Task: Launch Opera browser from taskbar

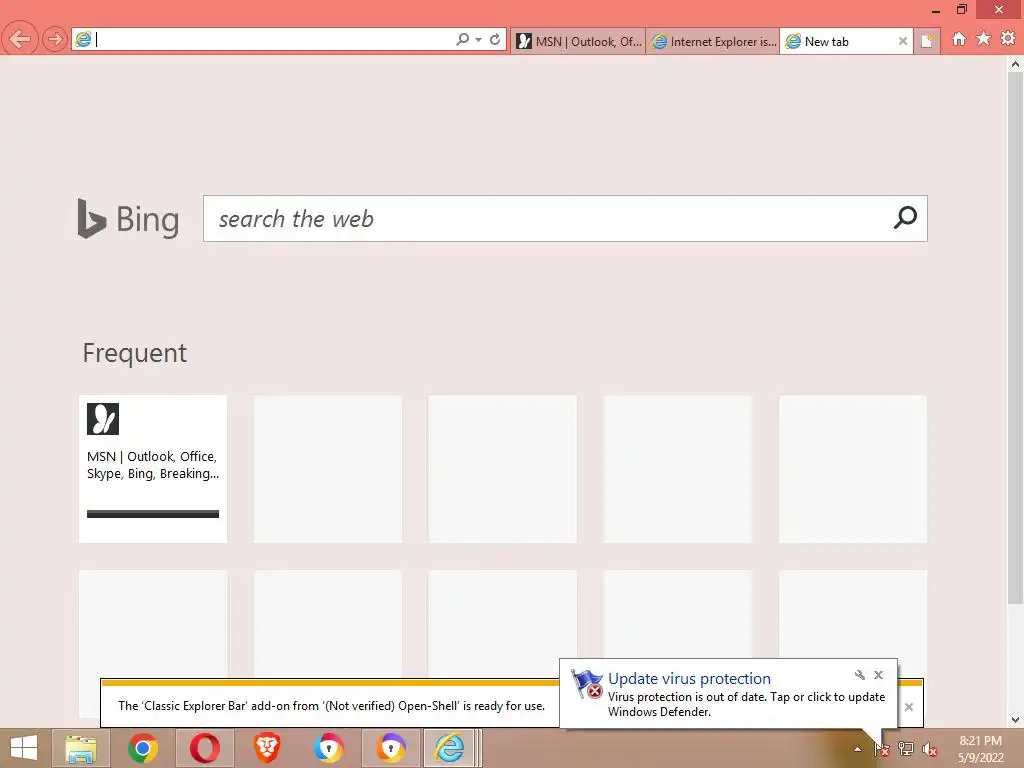Action: pyautogui.click(x=205, y=748)
